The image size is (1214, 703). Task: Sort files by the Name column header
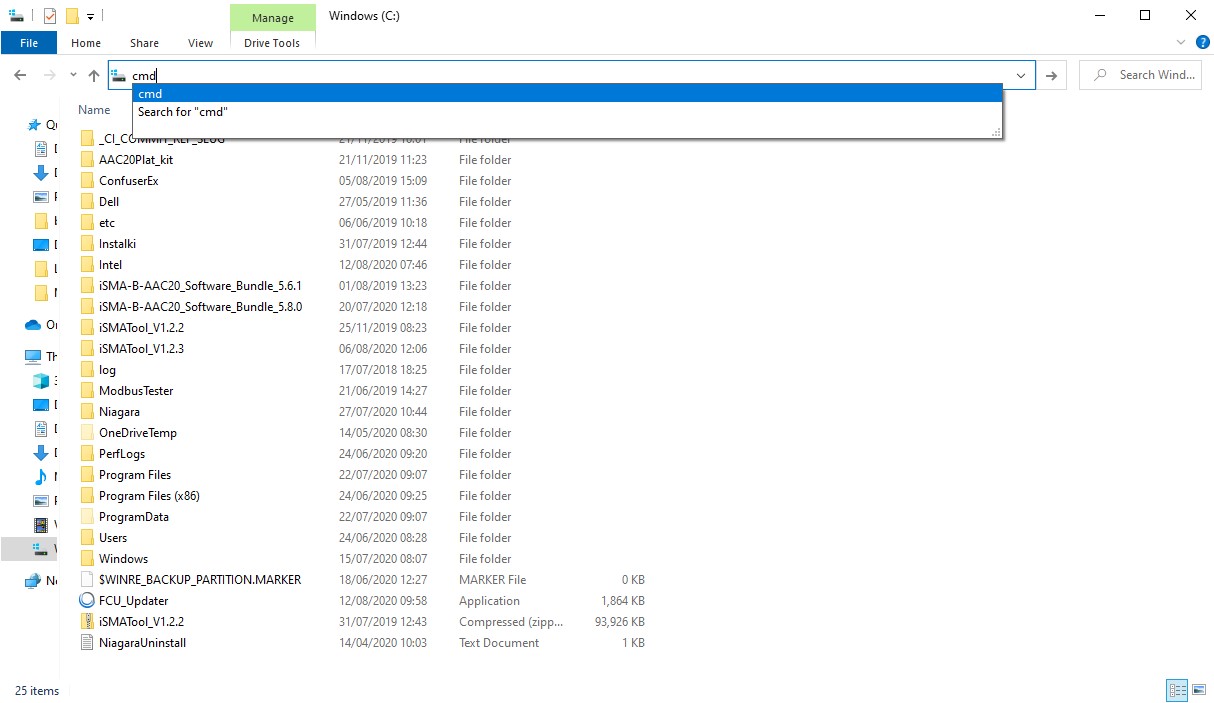(x=93, y=110)
